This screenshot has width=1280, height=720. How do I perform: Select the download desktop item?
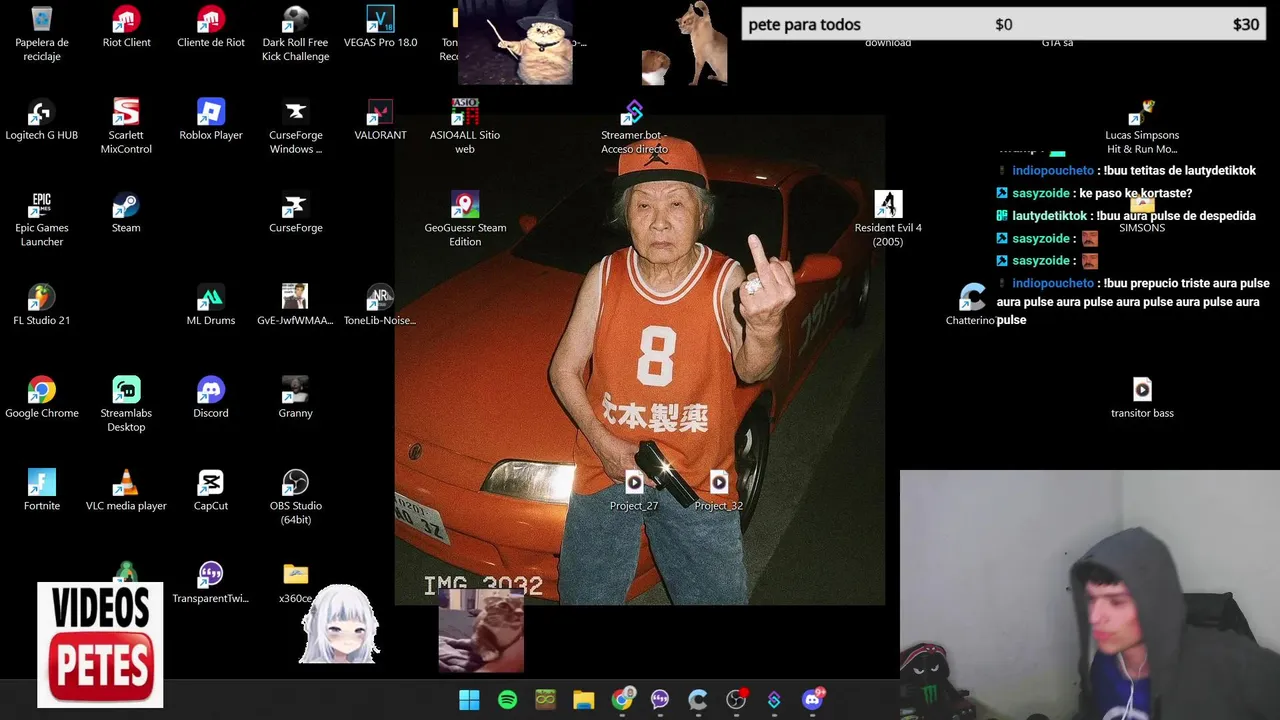click(x=888, y=43)
